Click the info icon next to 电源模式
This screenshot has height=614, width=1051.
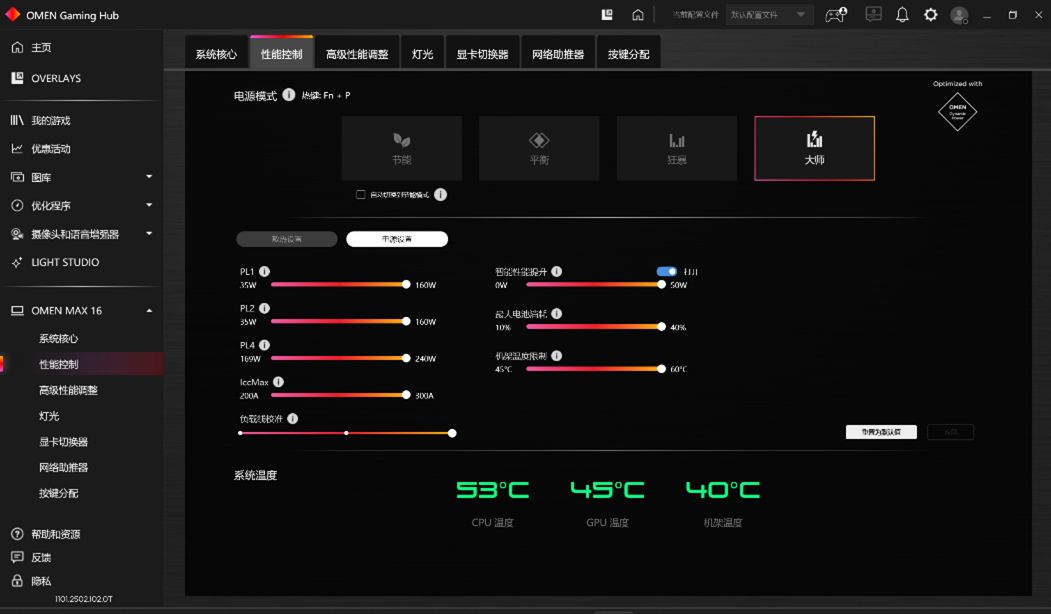pyautogui.click(x=288, y=95)
